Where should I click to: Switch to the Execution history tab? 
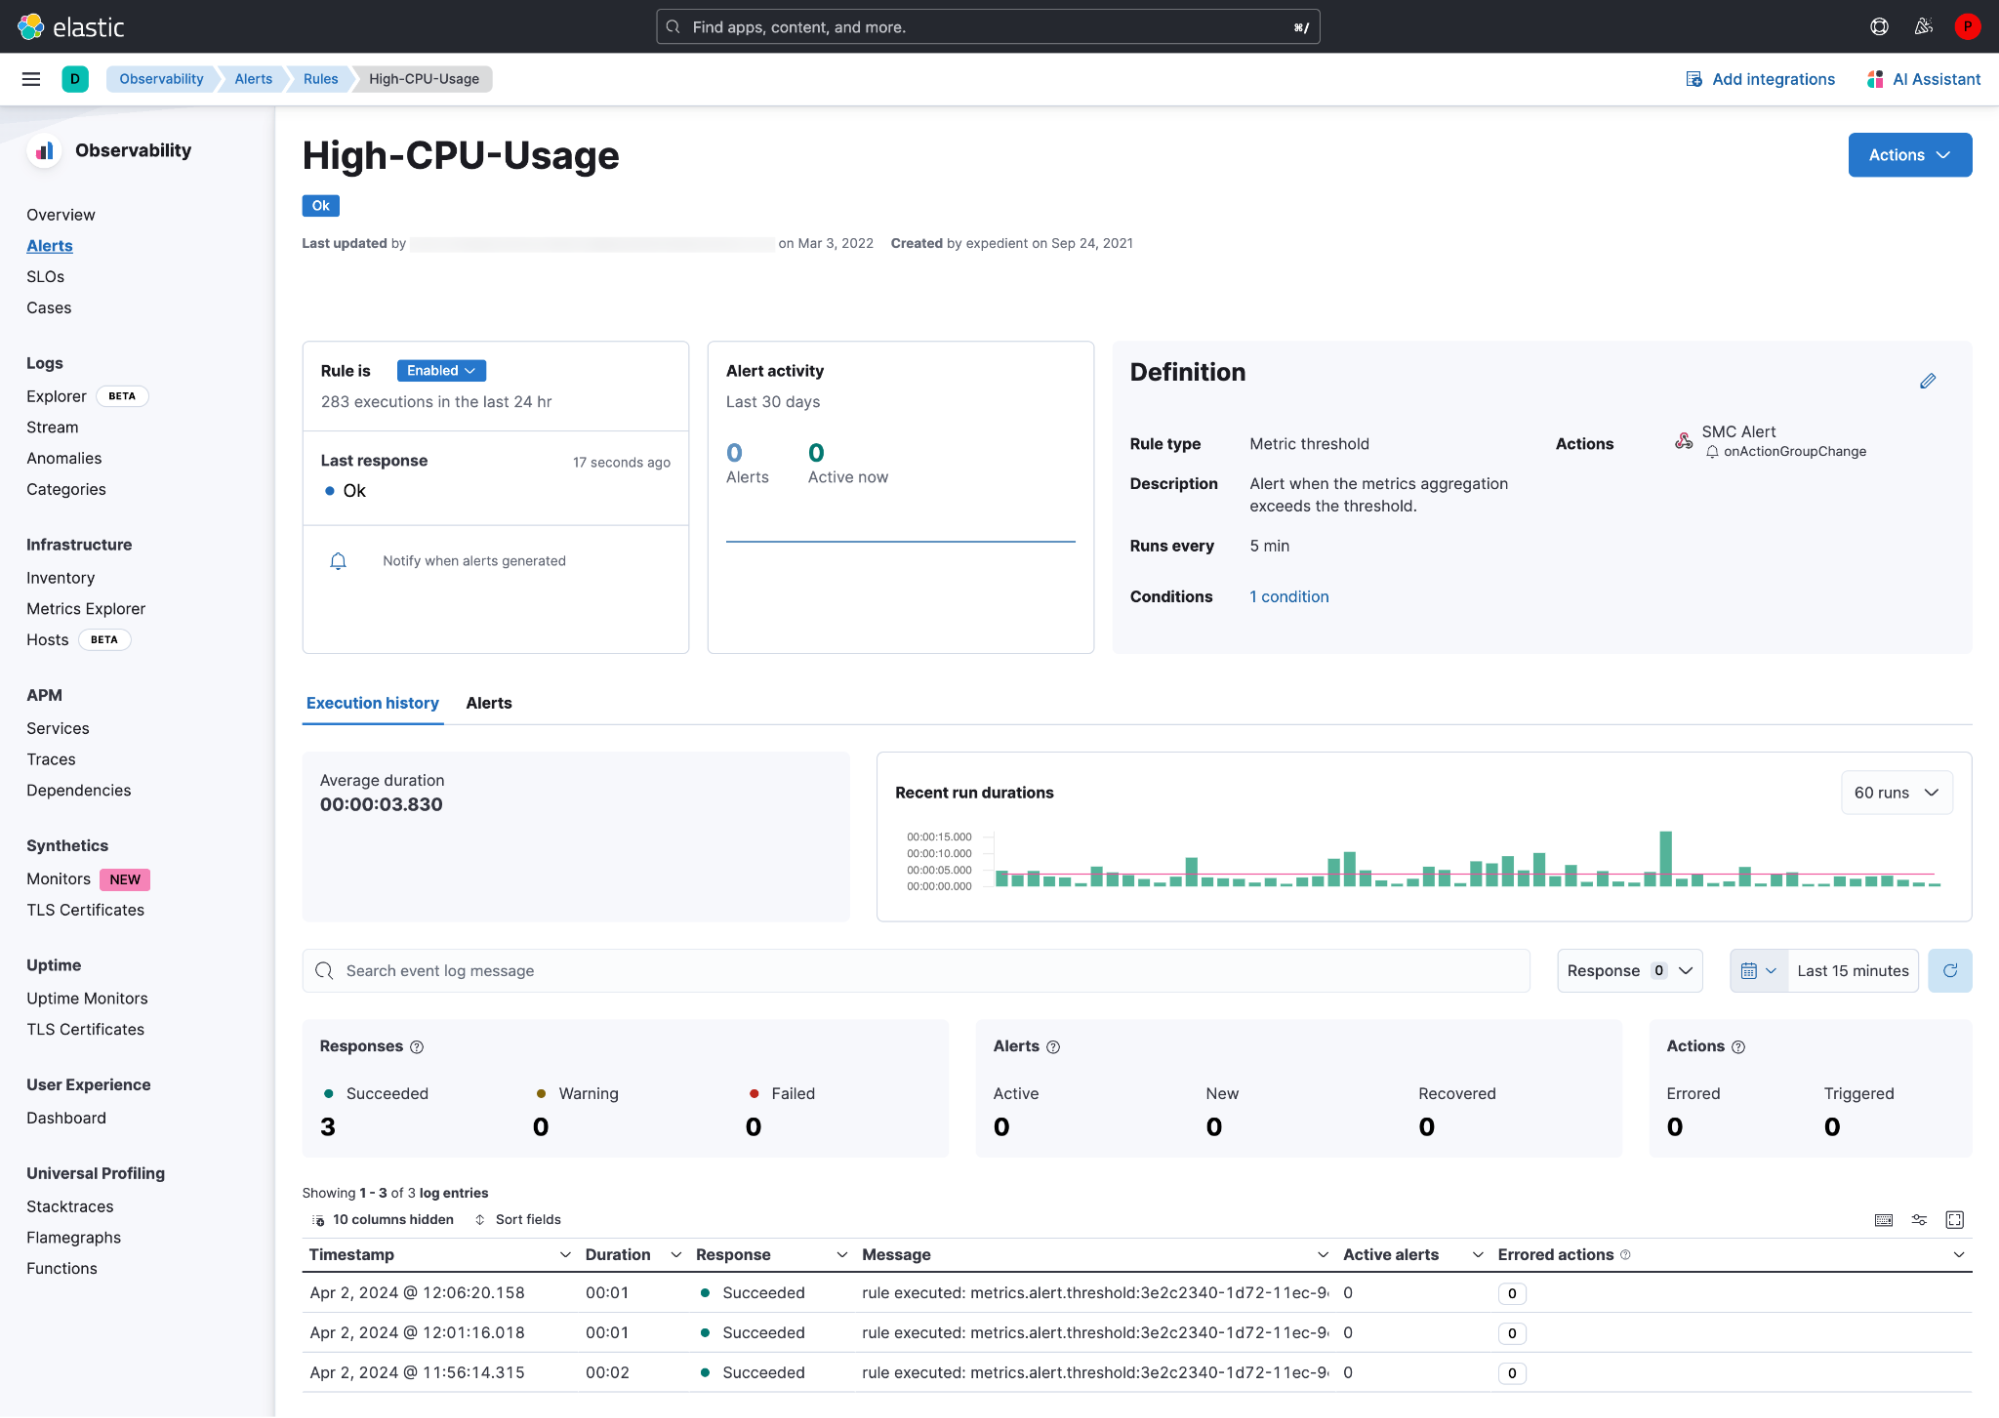[372, 703]
